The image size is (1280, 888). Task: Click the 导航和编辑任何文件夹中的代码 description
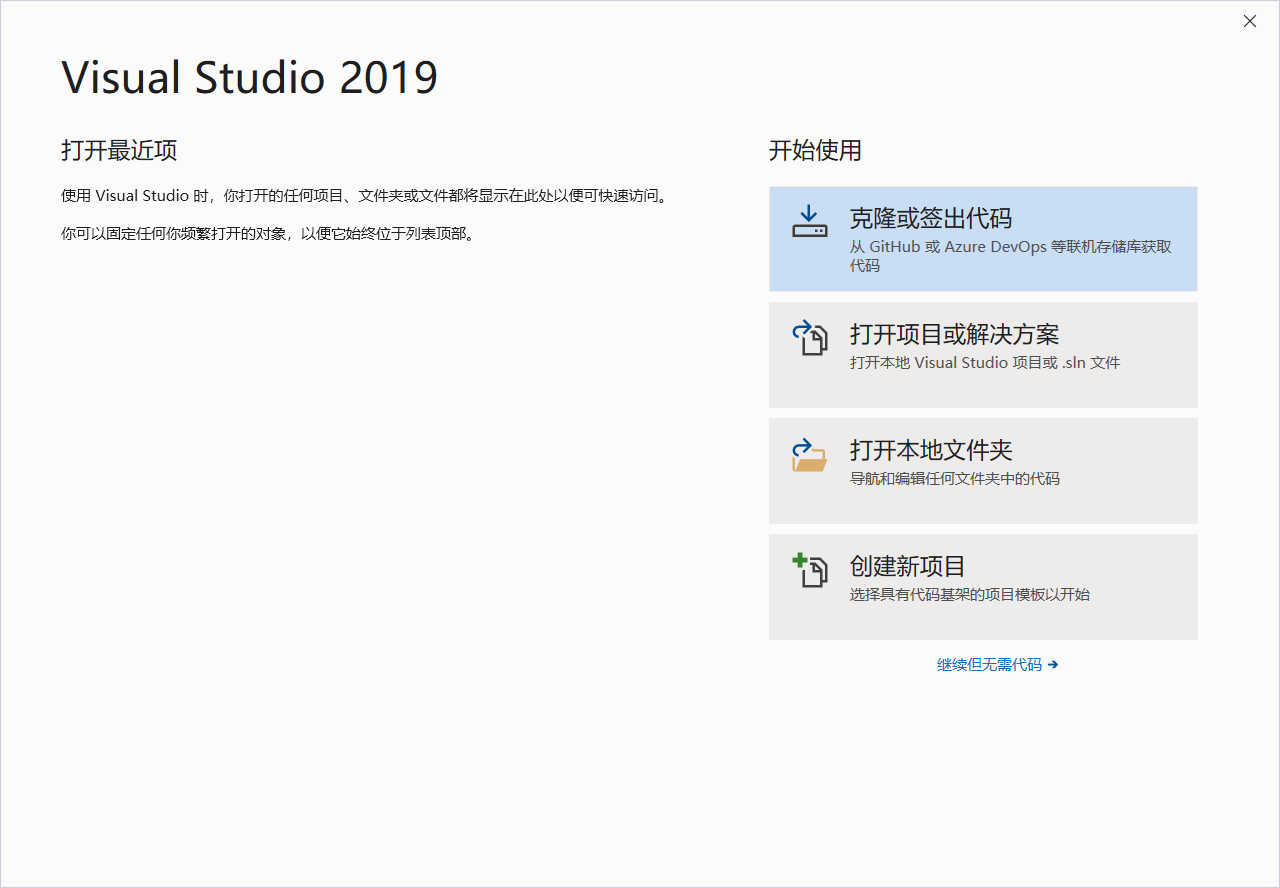click(x=955, y=479)
